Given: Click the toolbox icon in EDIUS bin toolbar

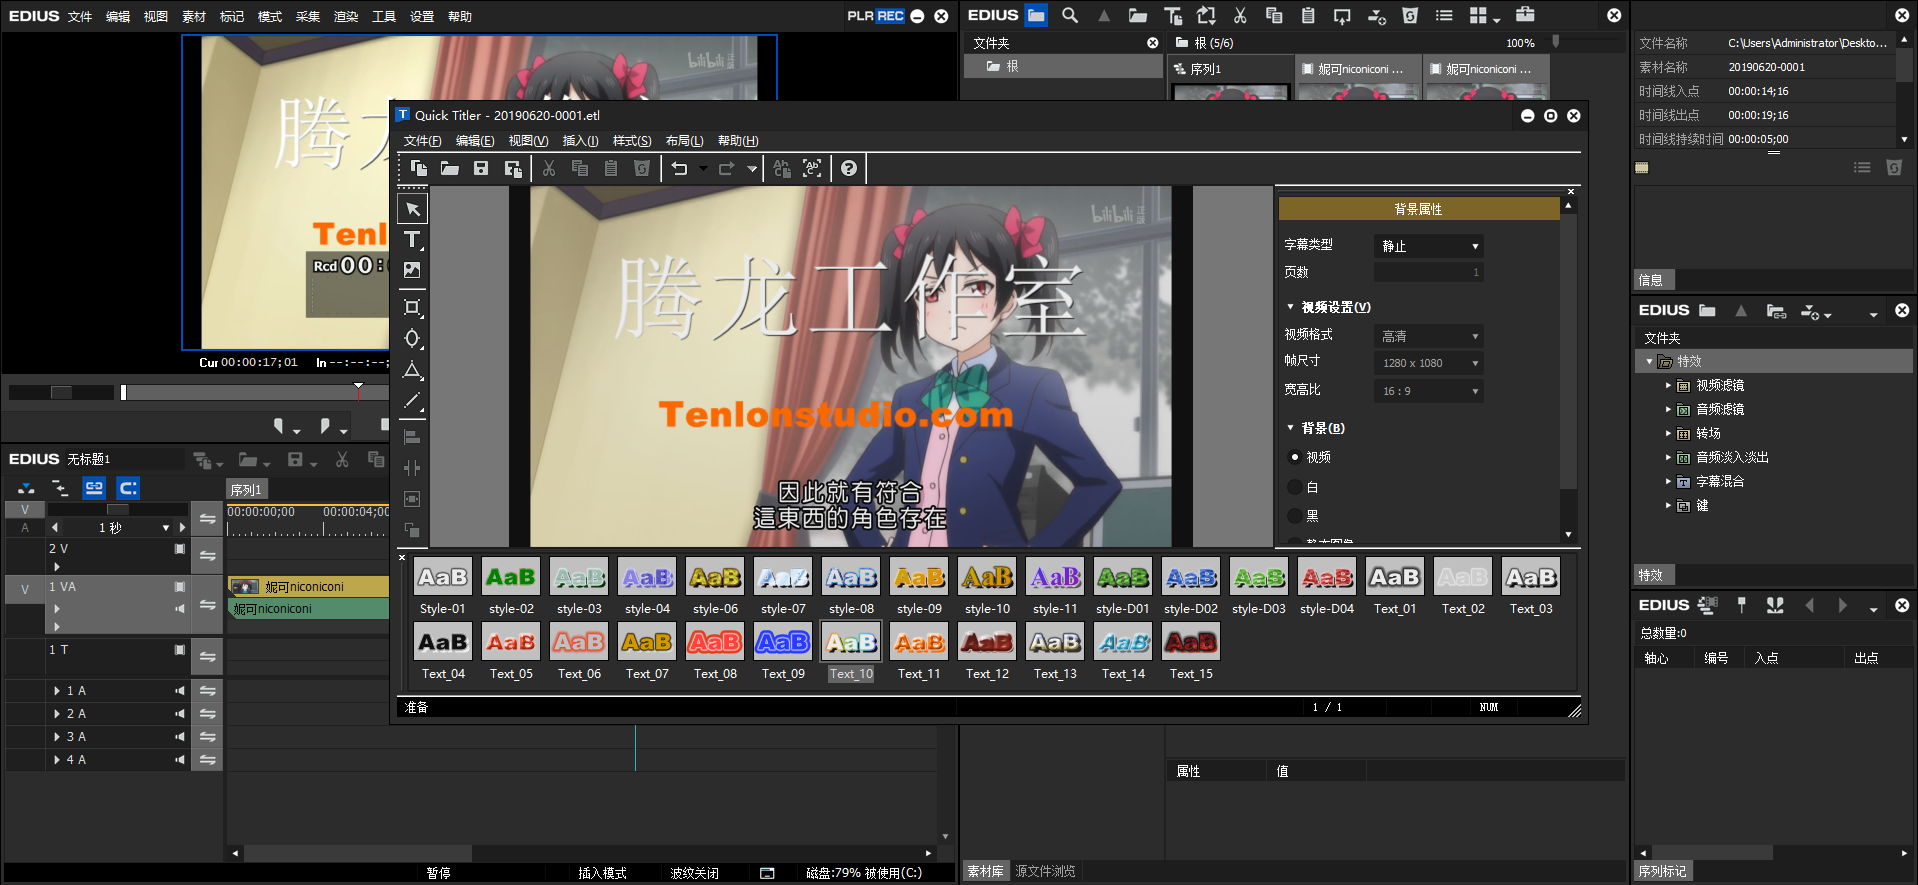Looking at the screenshot, I should 1525,15.
